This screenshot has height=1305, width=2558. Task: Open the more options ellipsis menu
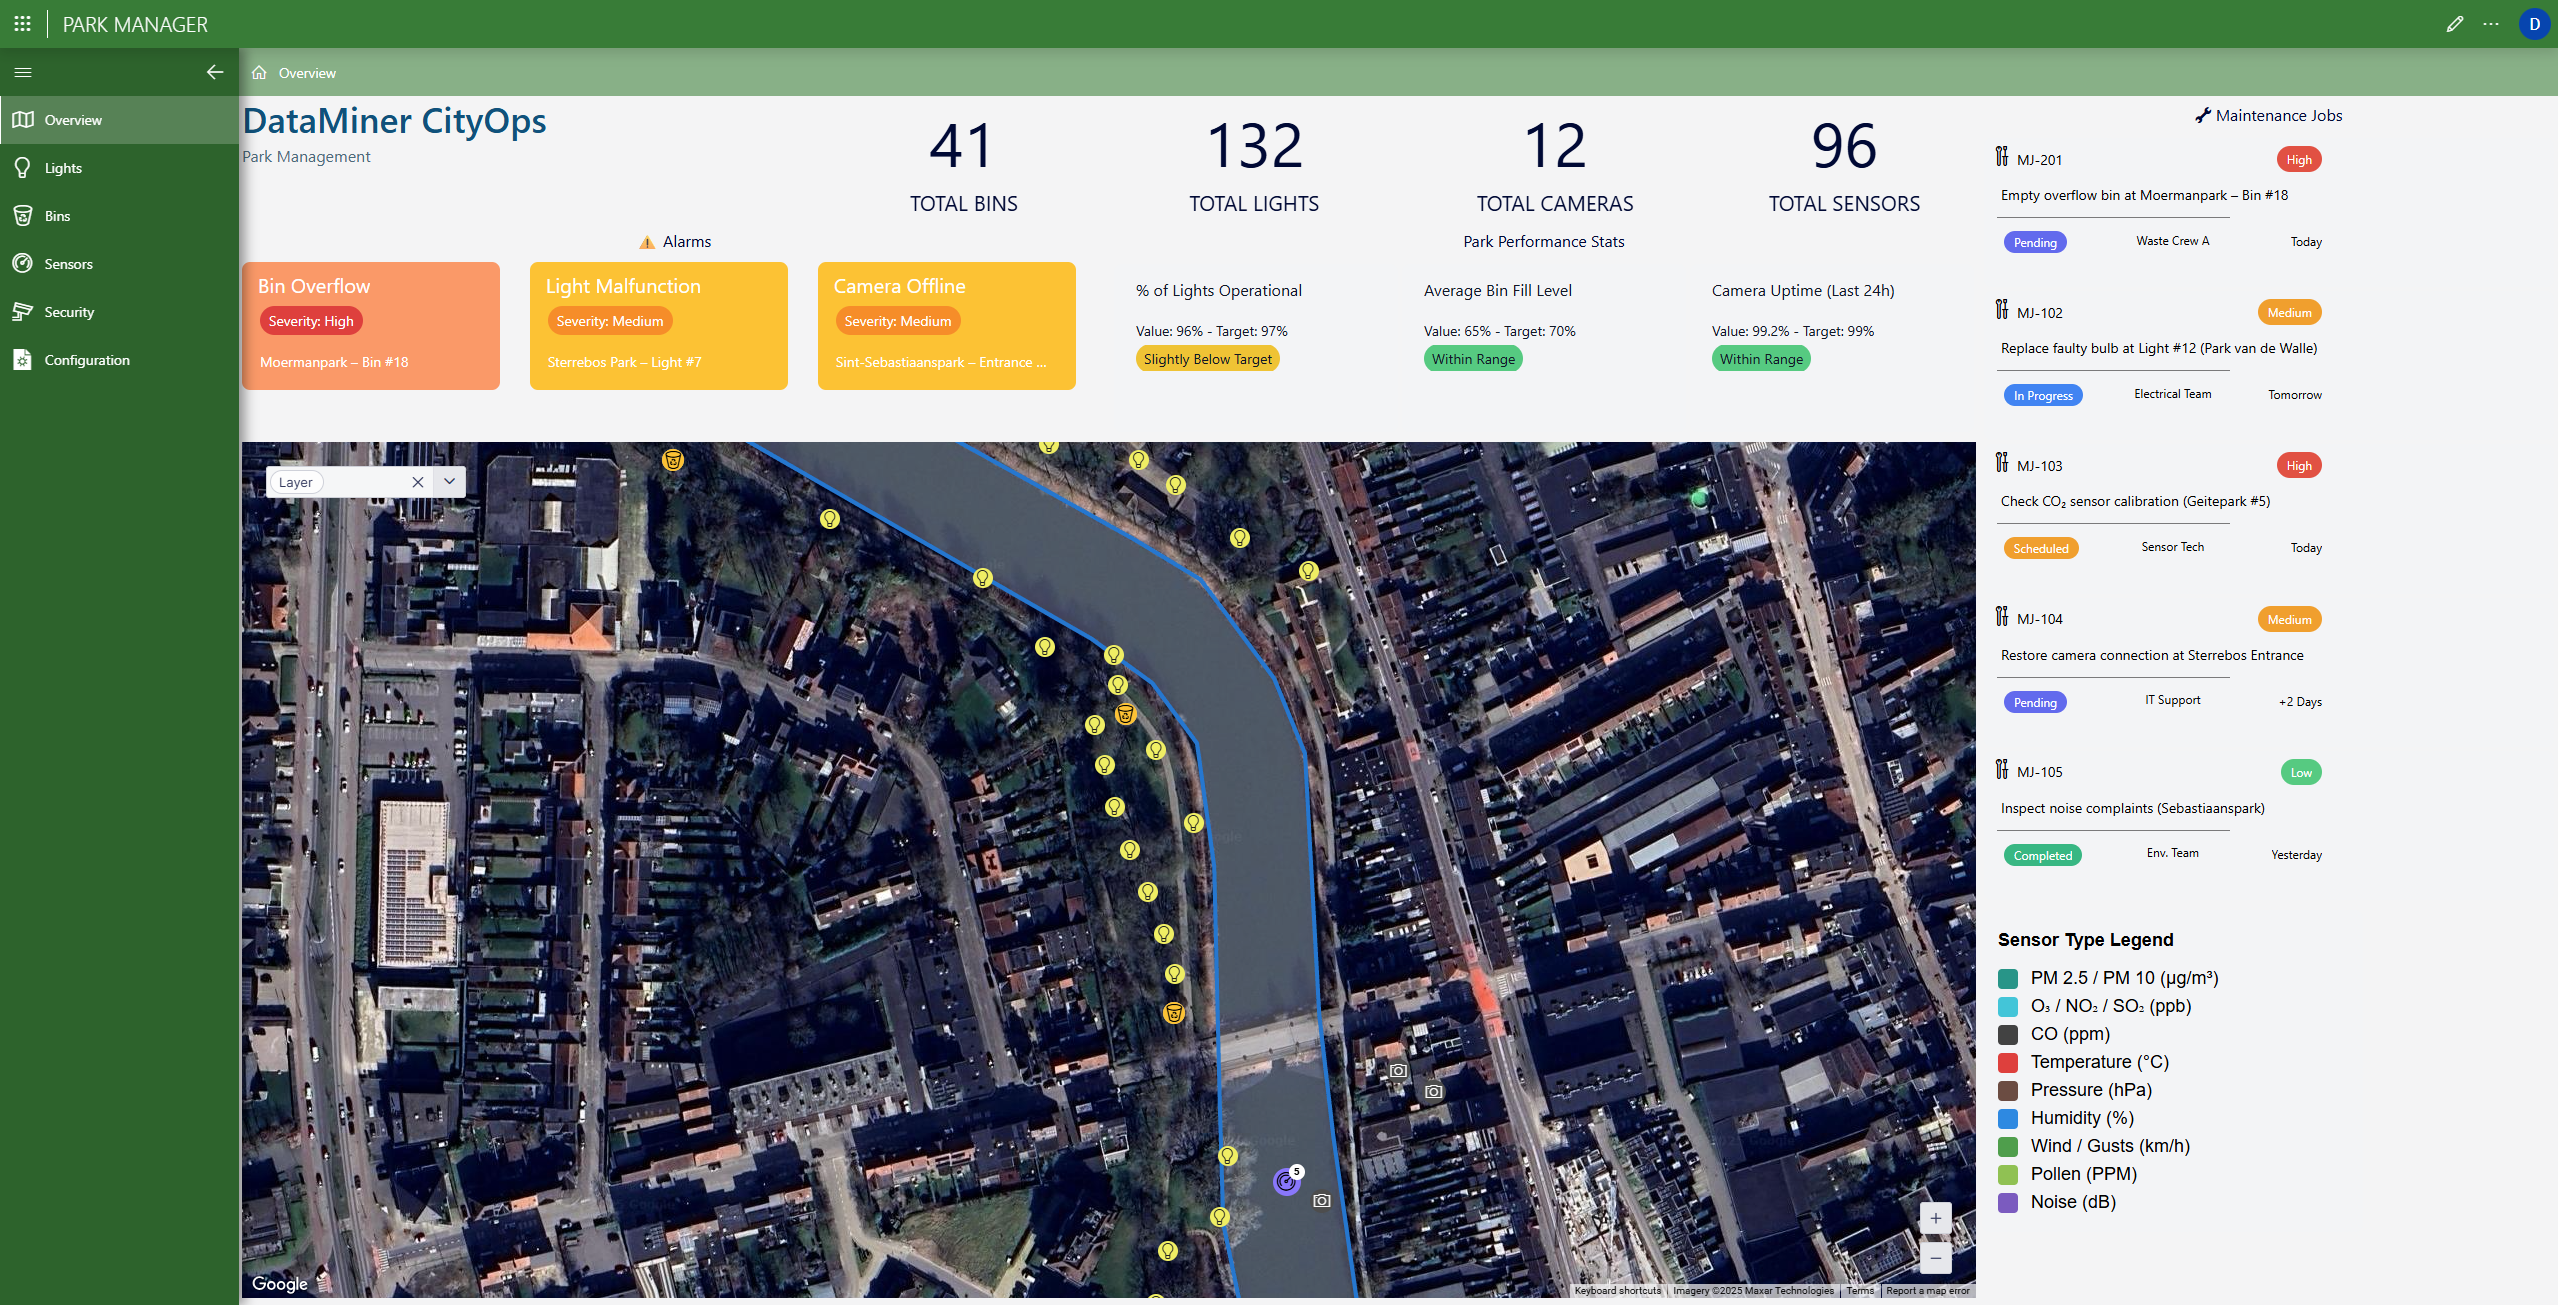point(2490,24)
